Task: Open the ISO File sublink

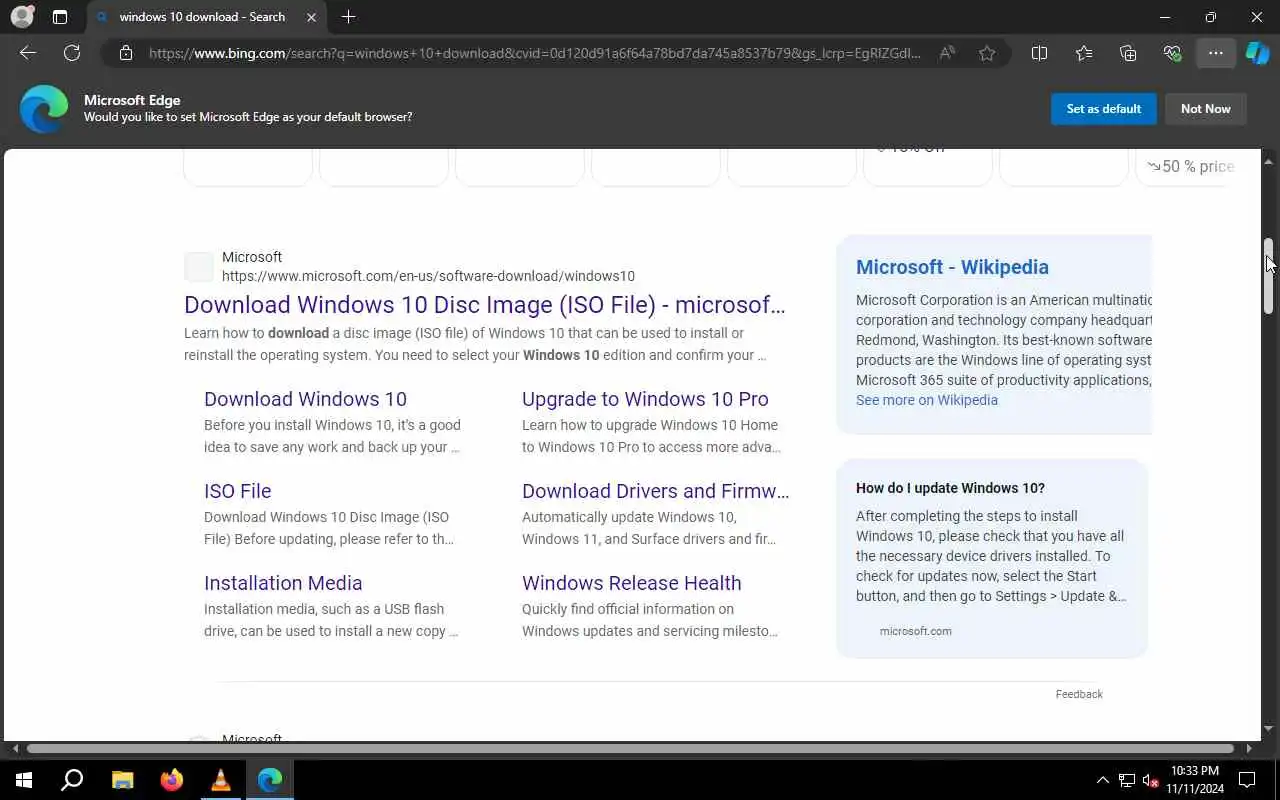Action: click(237, 491)
